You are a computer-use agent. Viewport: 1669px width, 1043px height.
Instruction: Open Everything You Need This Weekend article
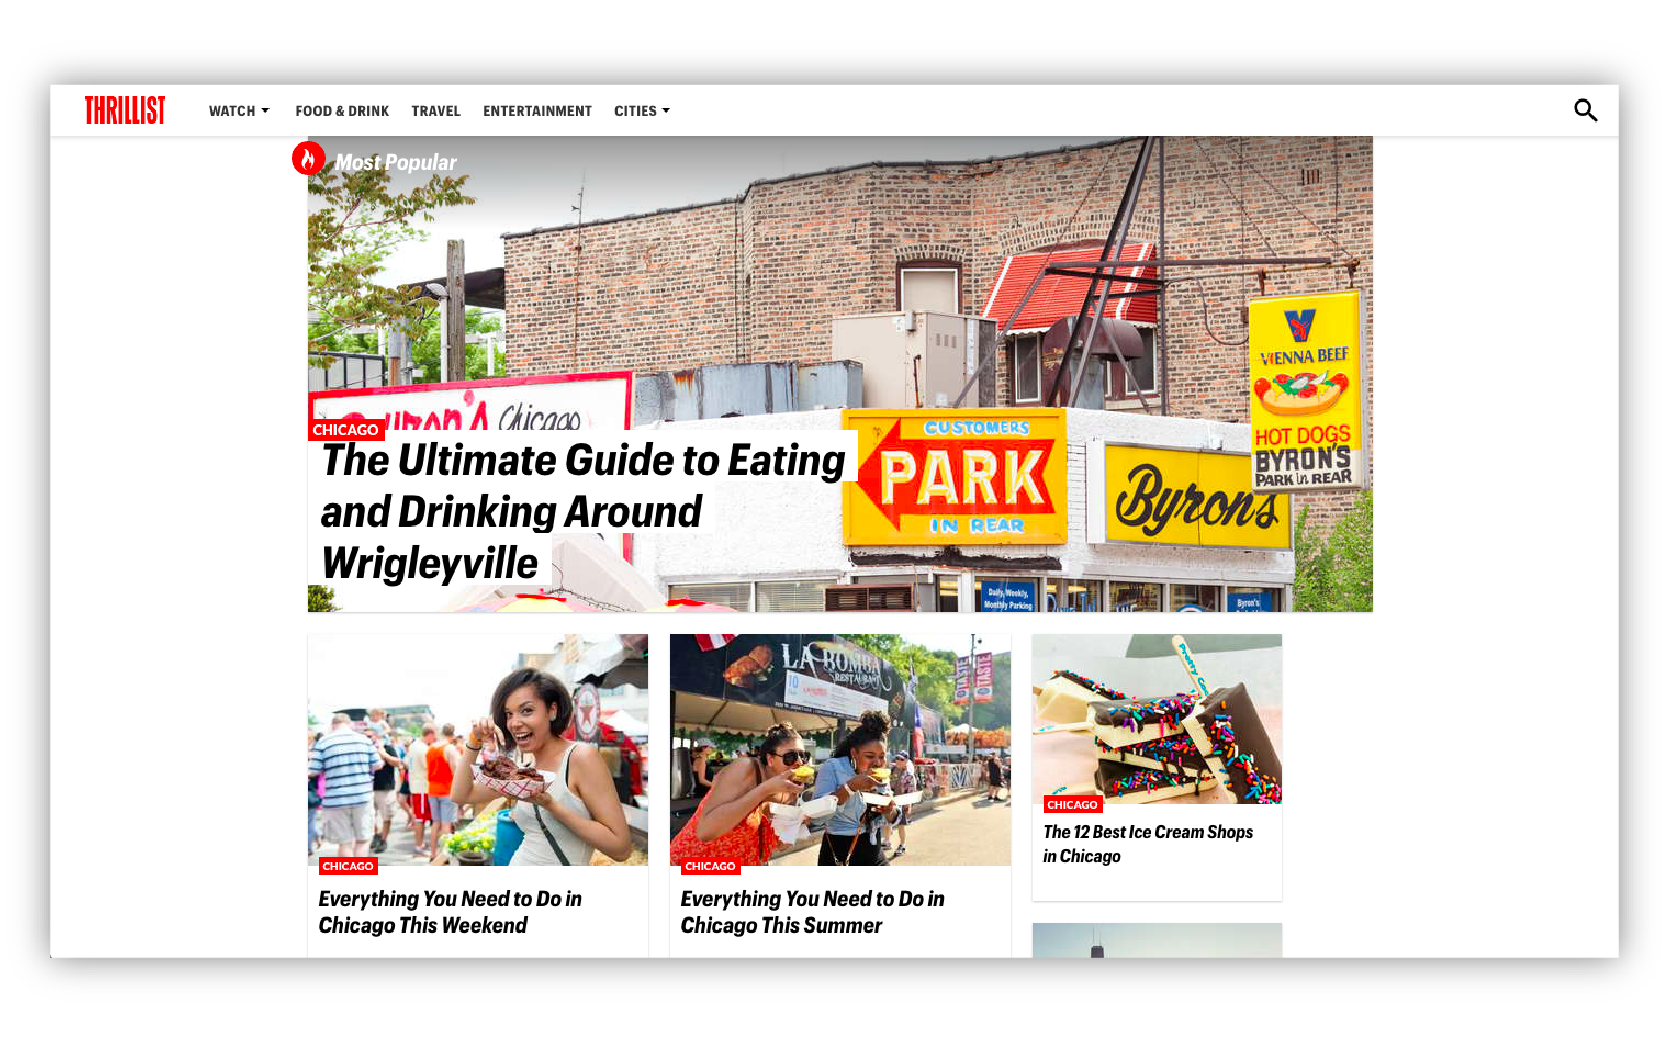point(450,912)
